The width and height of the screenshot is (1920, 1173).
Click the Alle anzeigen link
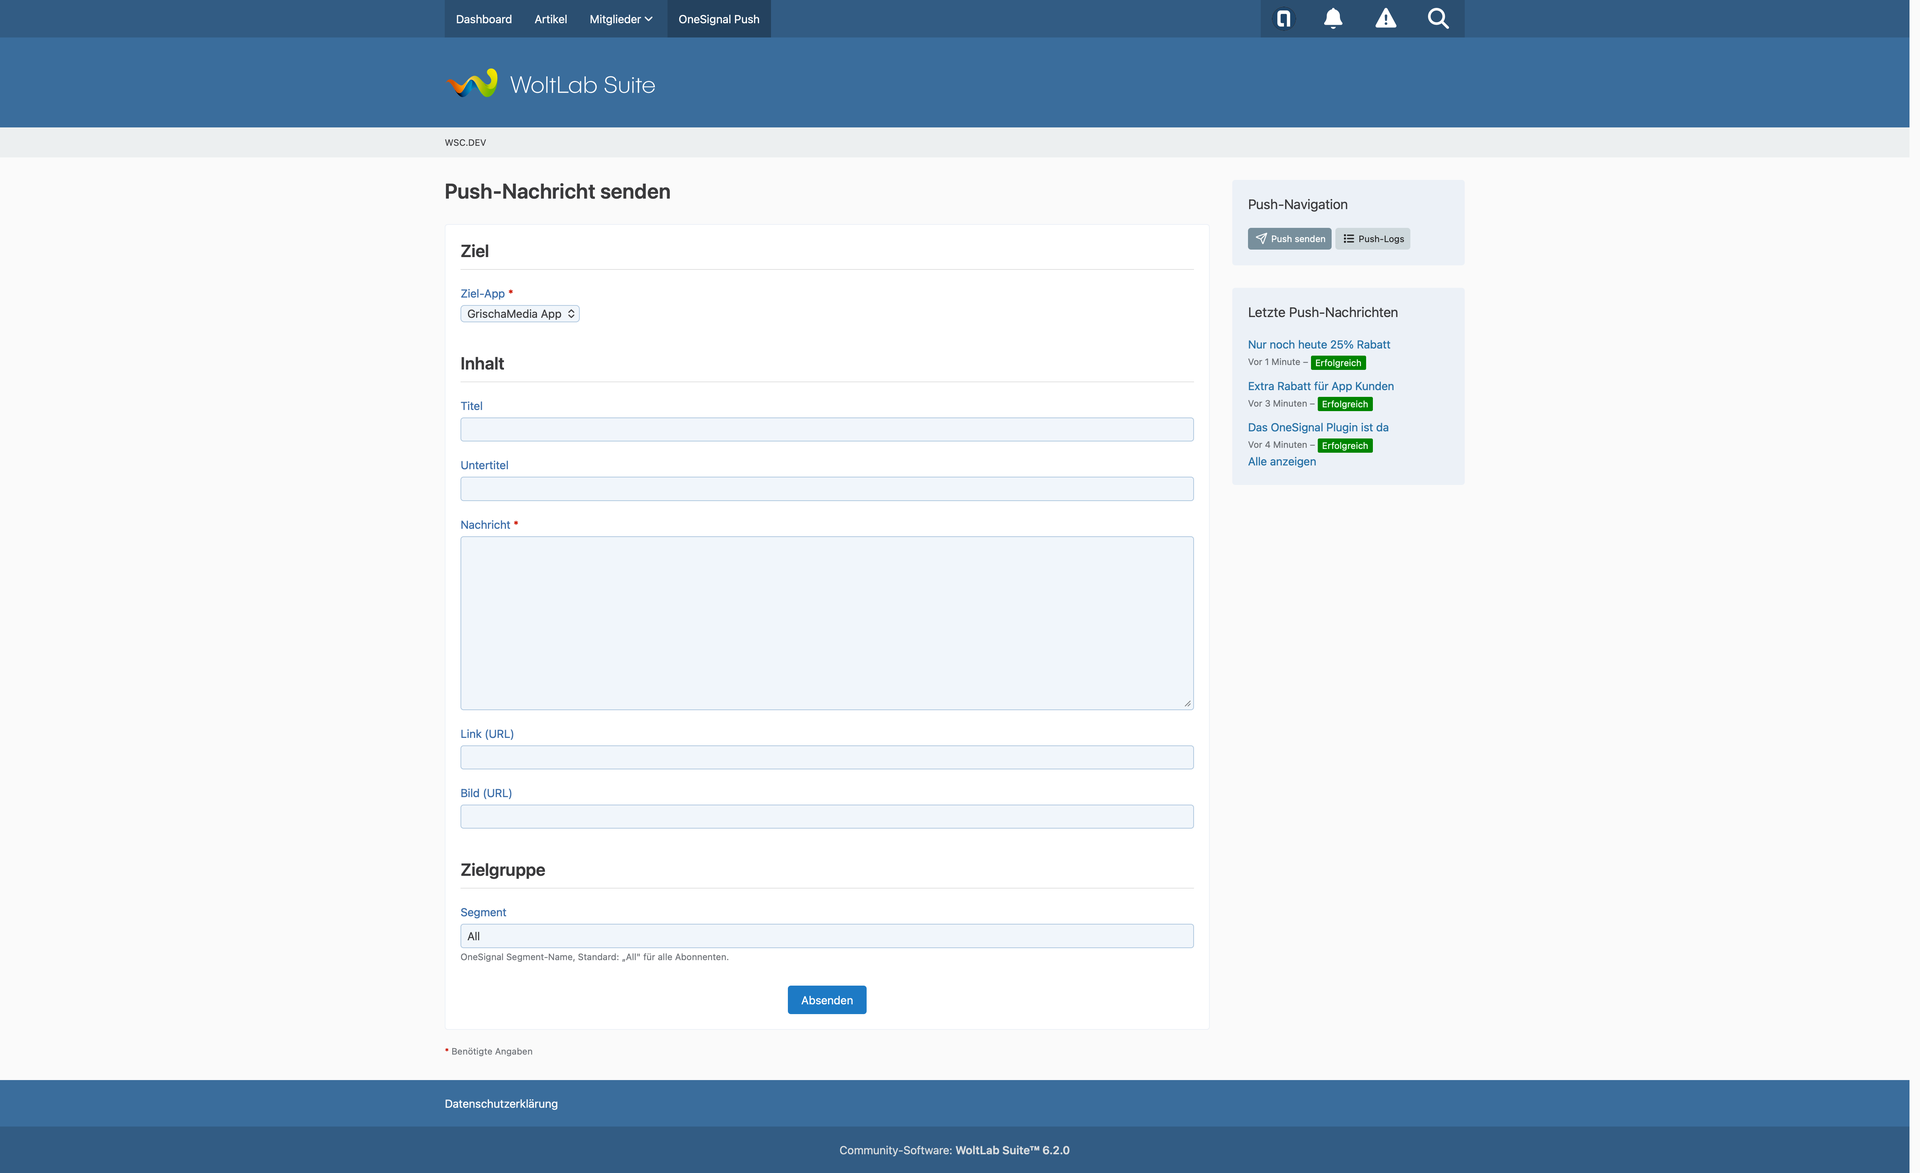click(x=1281, y=462)
